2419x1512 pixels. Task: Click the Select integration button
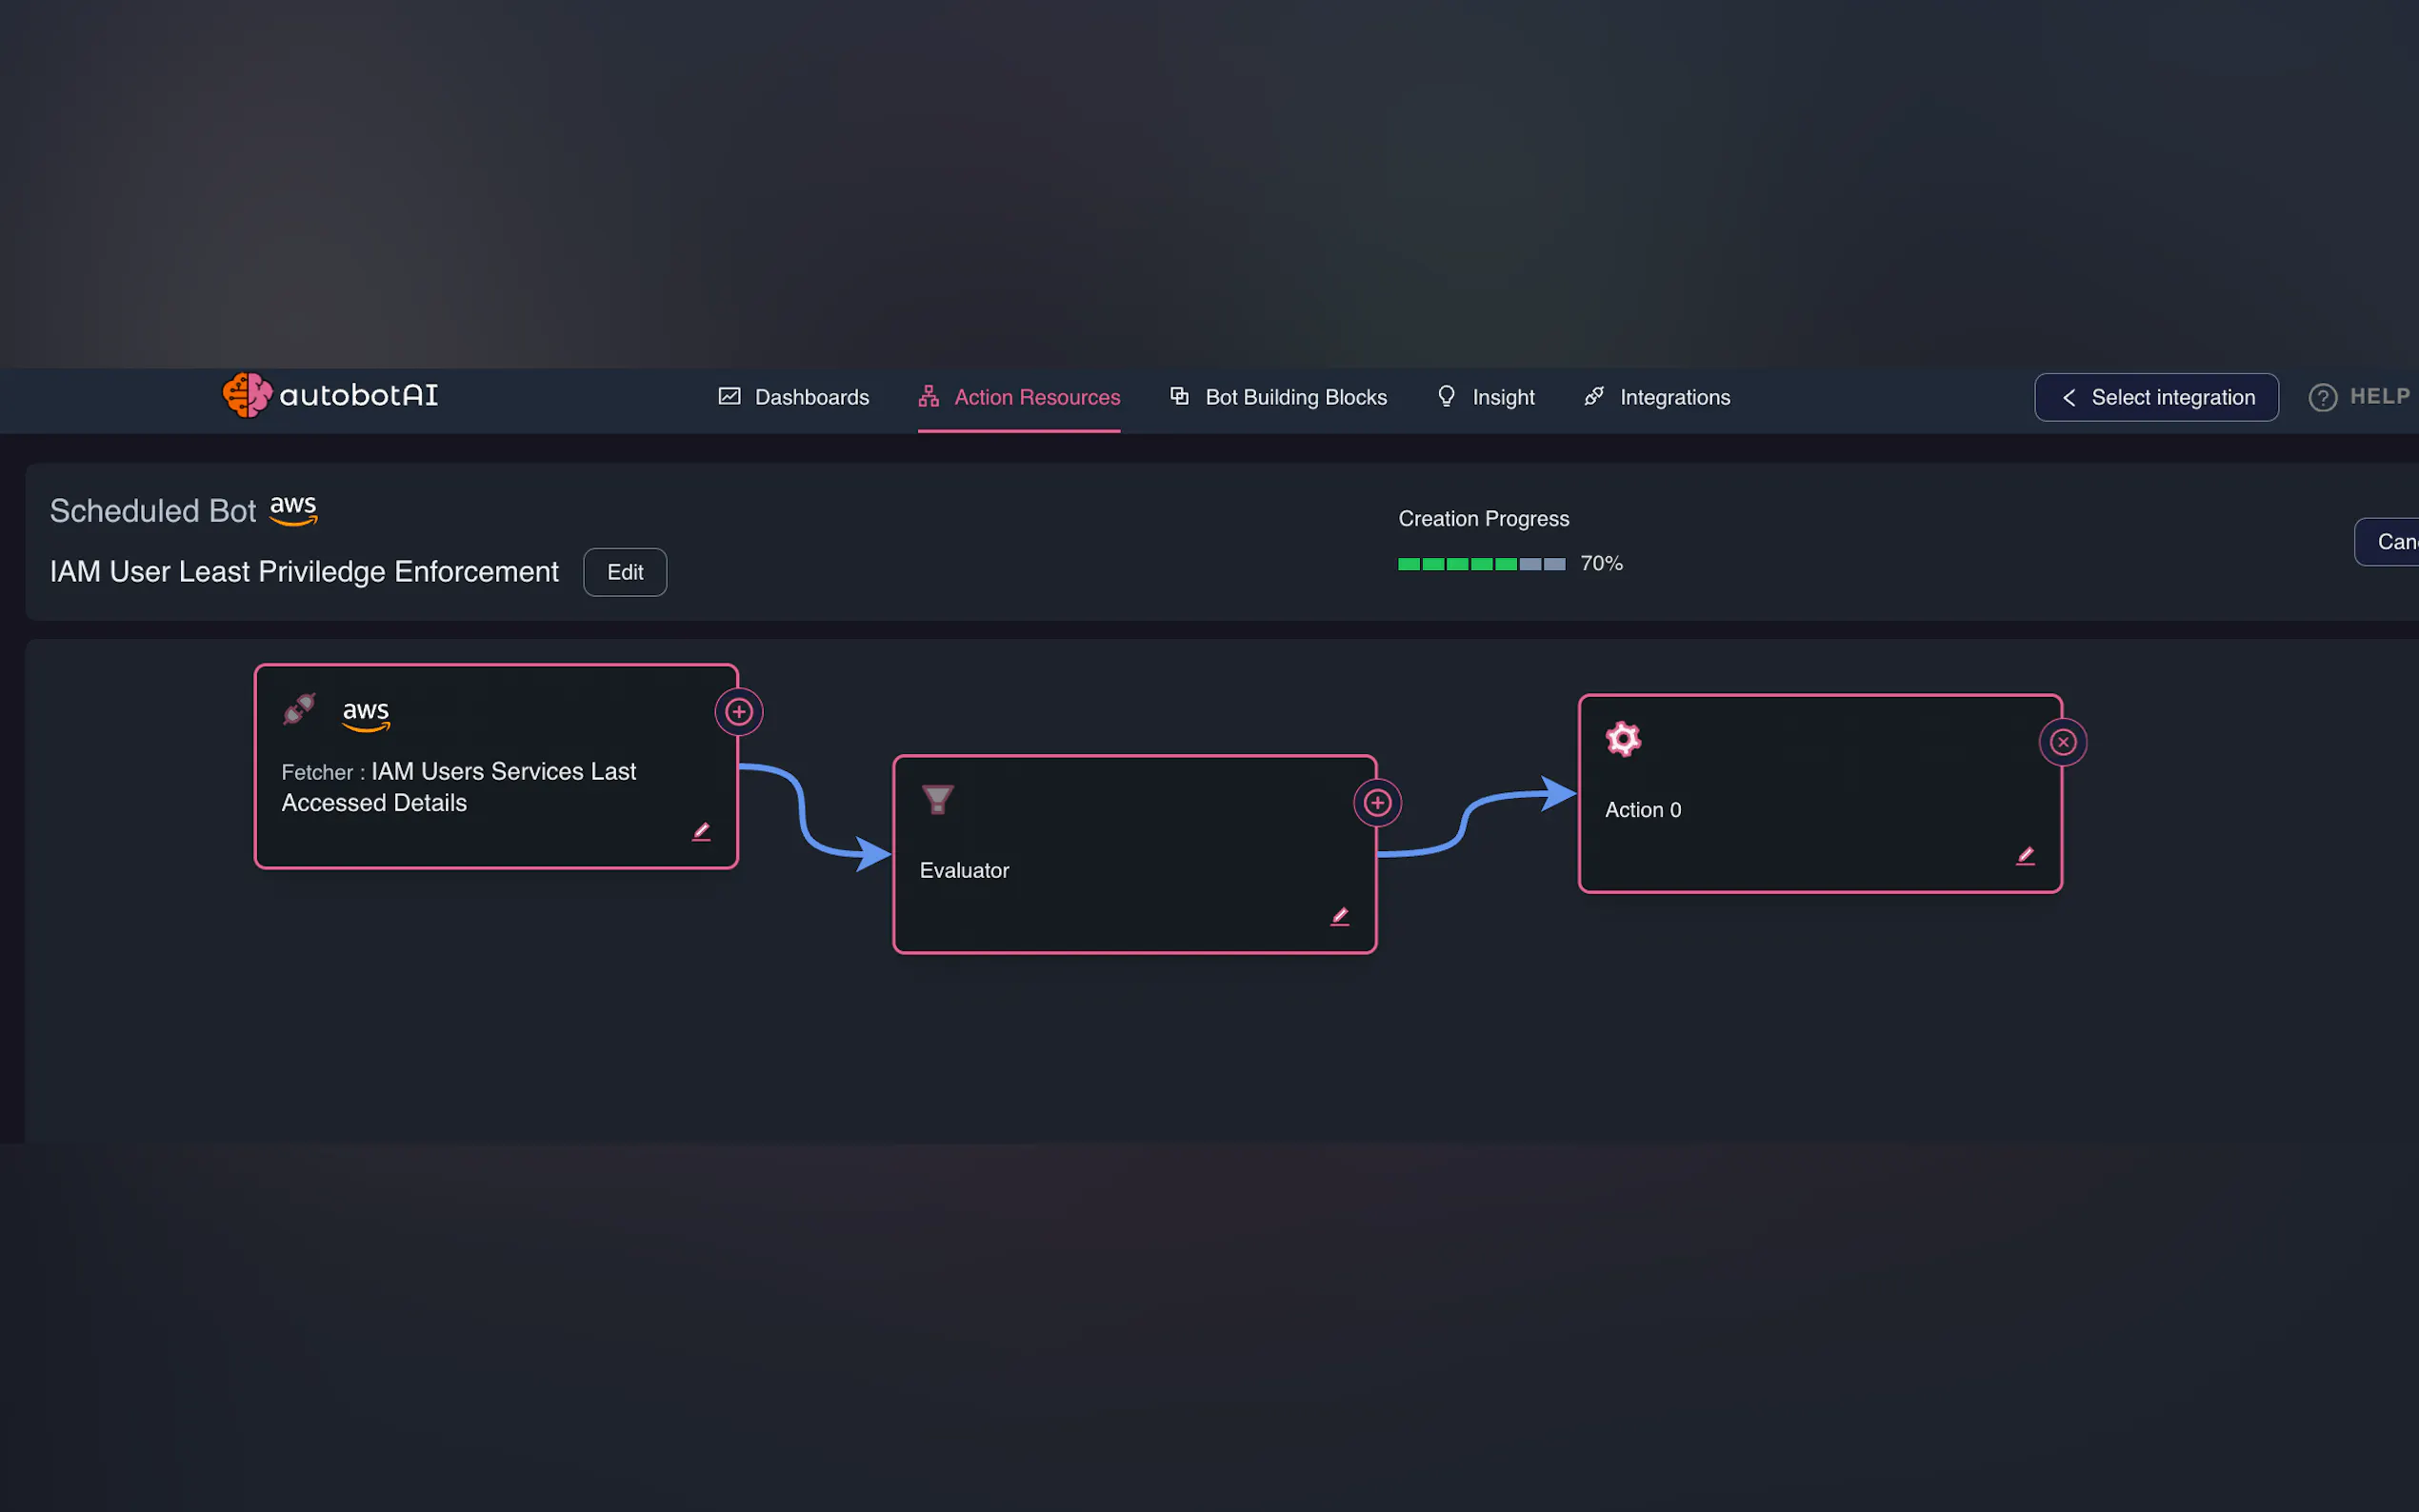2156,397
